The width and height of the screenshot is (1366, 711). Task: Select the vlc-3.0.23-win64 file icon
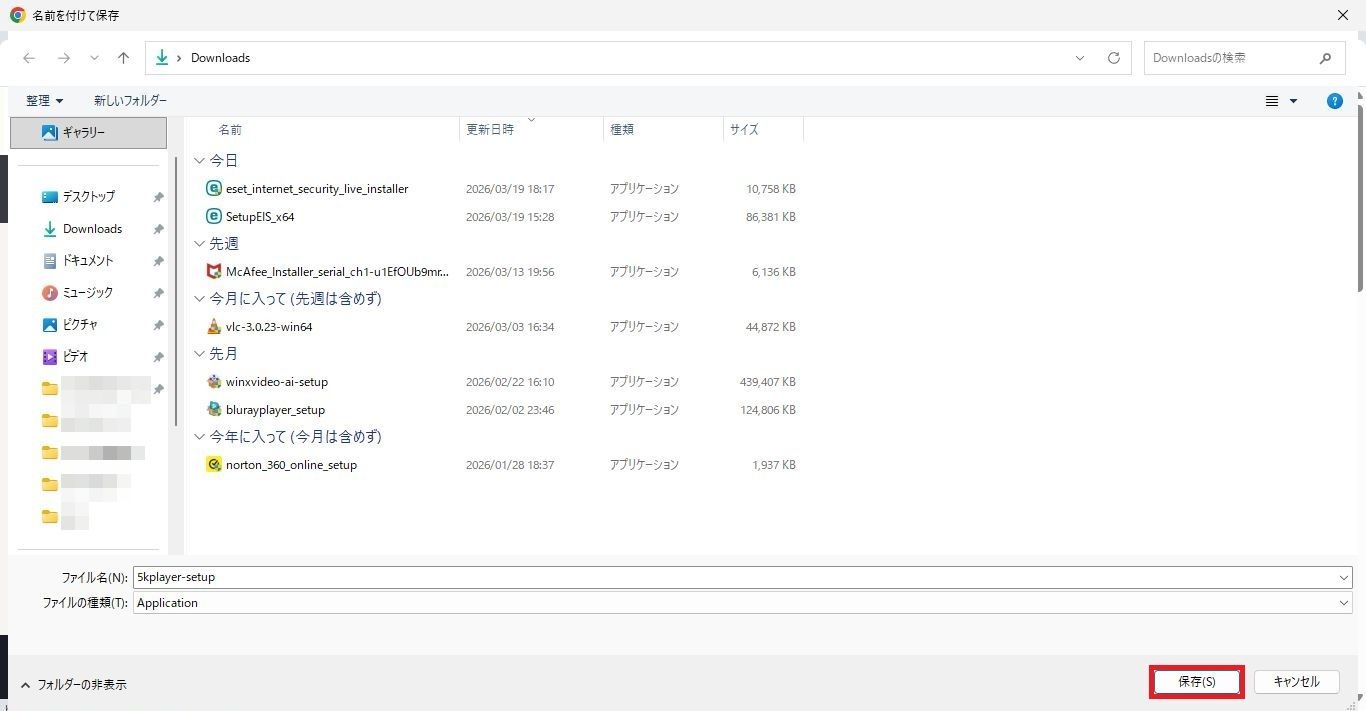pos(214,327)
